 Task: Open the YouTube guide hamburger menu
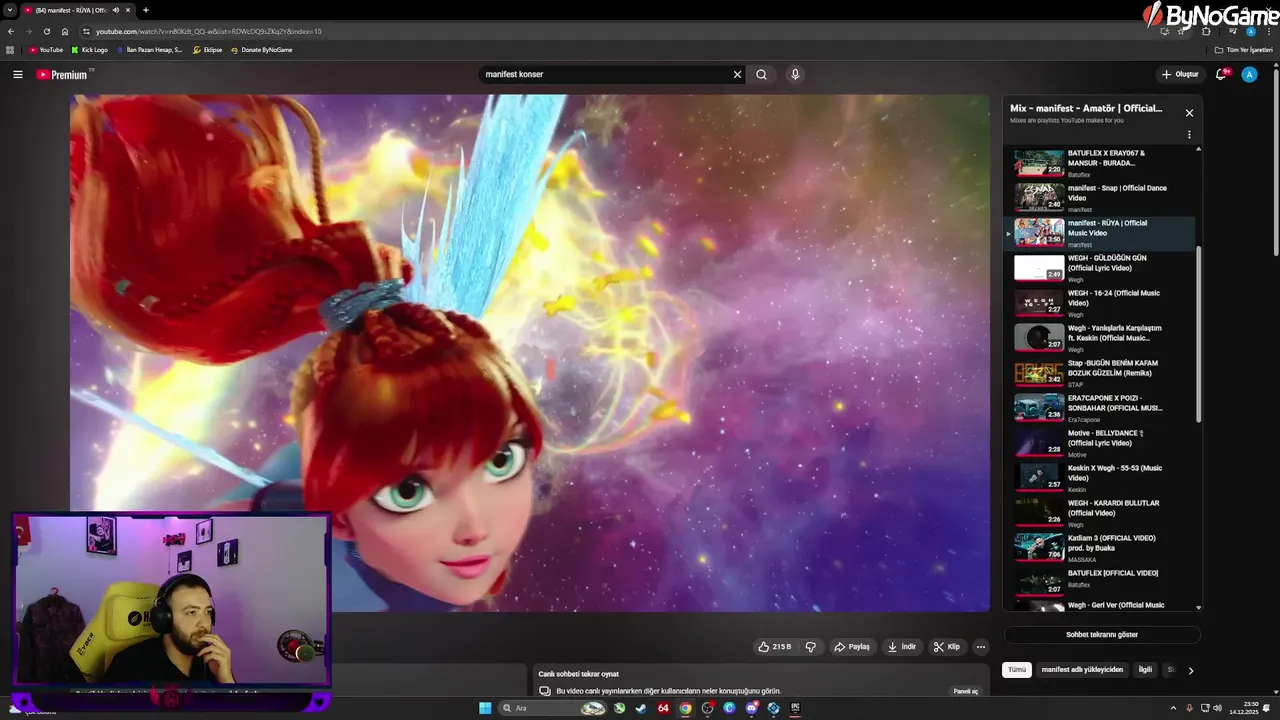pos(17,74)
